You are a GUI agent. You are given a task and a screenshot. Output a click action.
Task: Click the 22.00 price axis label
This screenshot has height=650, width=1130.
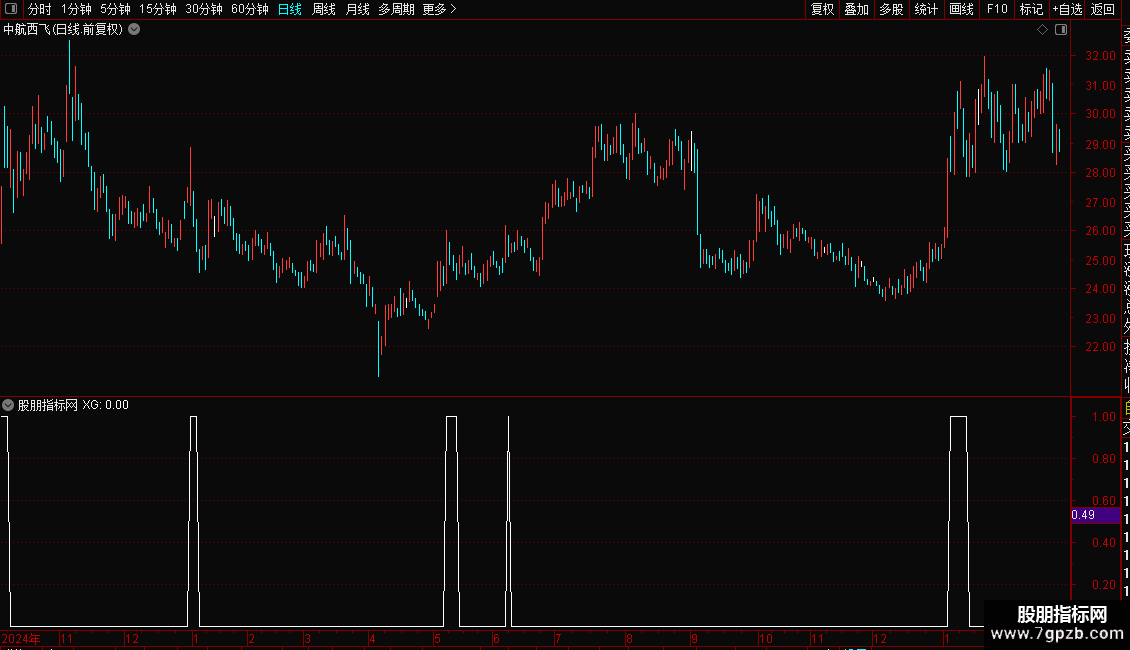(x=1100, y=347)
